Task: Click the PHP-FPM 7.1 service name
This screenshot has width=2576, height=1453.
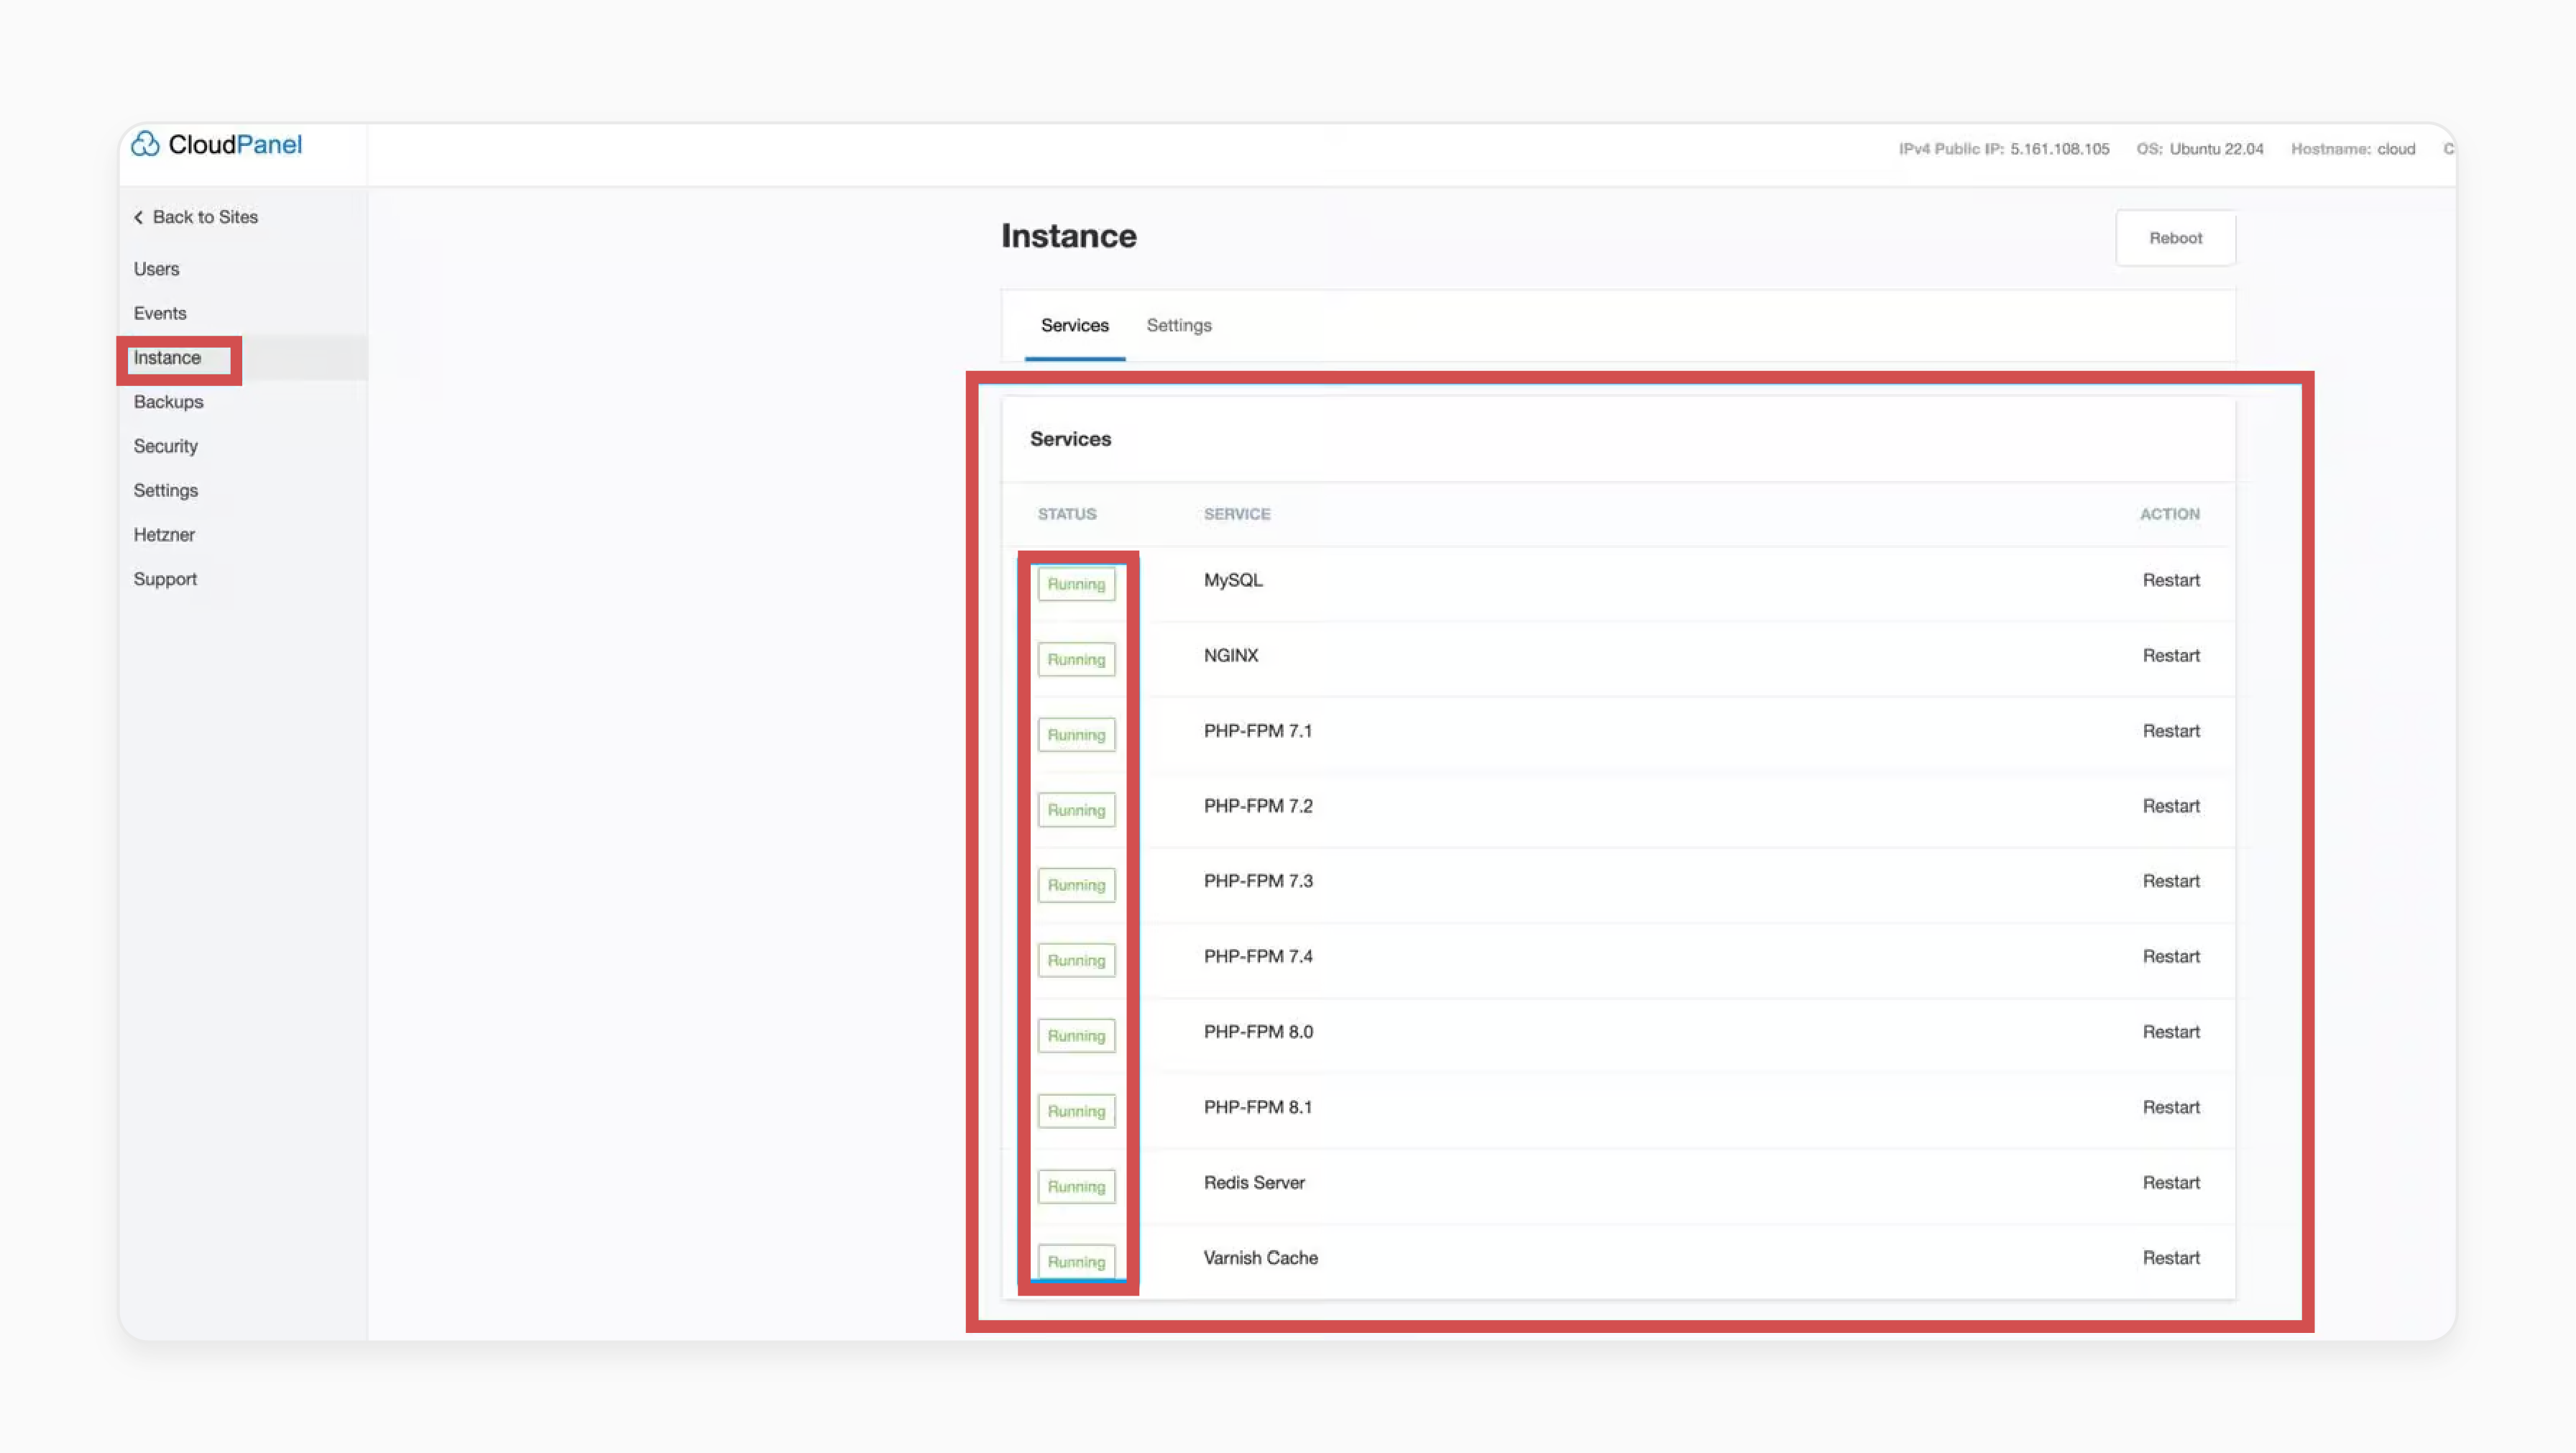Action: pyautogui.click(x=1258, y=731)
